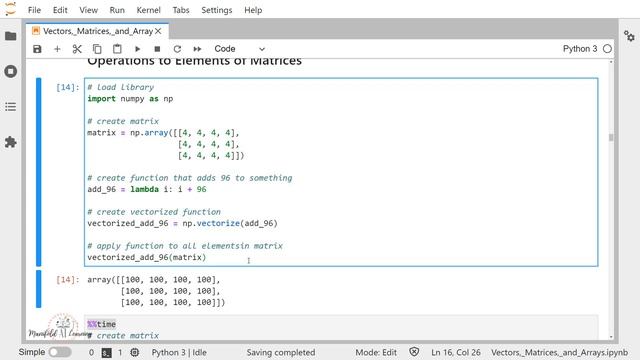Open the File Browser sidebar icon
The height and width of the screenshot is (360, 640).
tap(11, 36)
